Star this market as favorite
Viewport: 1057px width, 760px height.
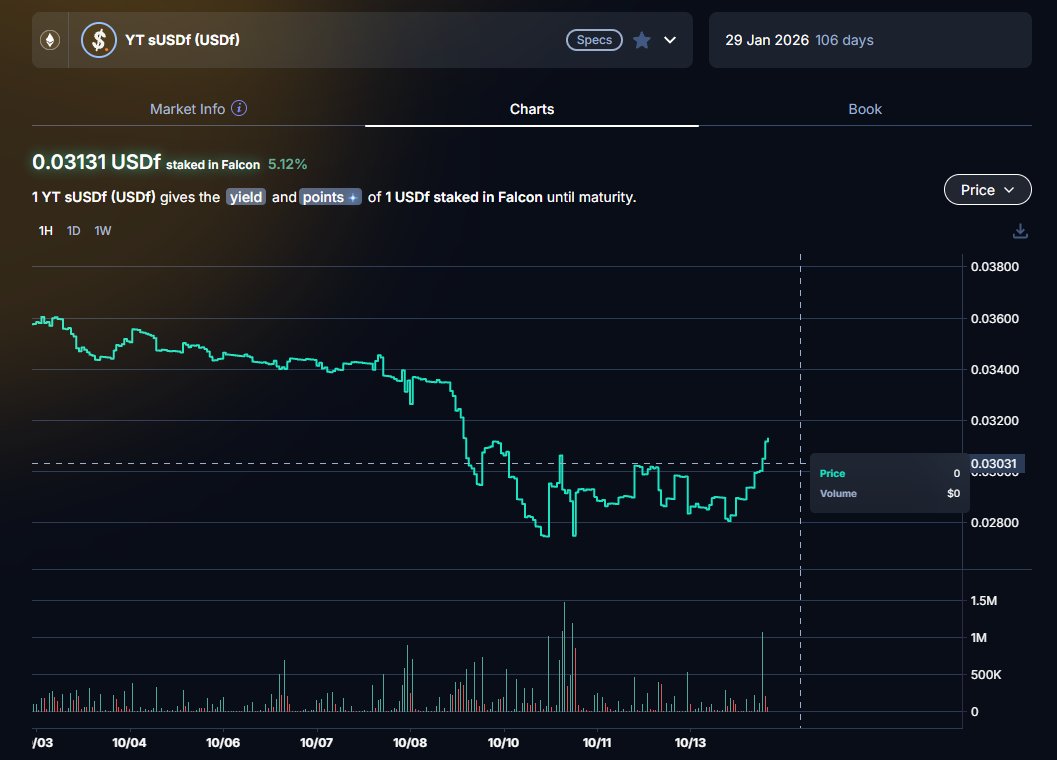point(642,40)
